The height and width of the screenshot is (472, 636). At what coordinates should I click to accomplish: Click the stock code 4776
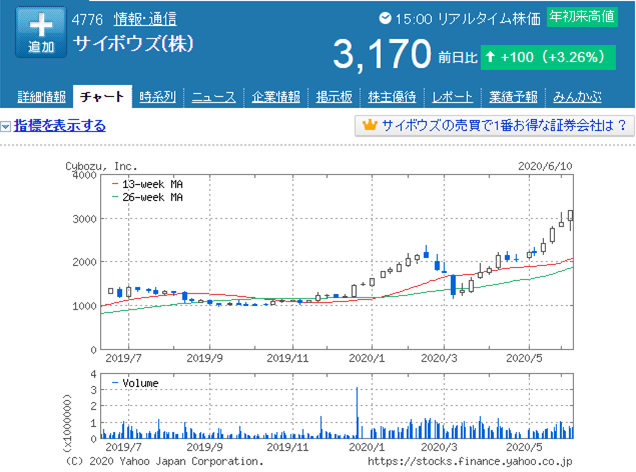87,19
